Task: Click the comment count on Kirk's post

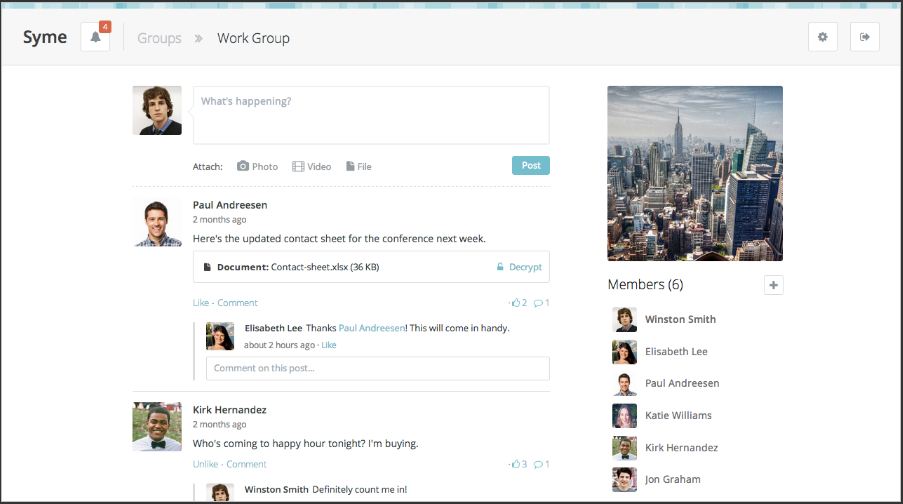Action: pos(541,464)
